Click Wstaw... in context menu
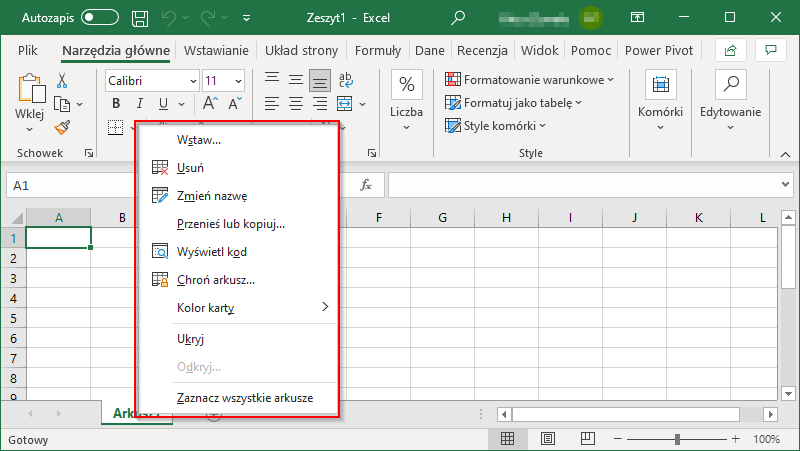This screenshot has width=800, height=451. pos(237,140)
